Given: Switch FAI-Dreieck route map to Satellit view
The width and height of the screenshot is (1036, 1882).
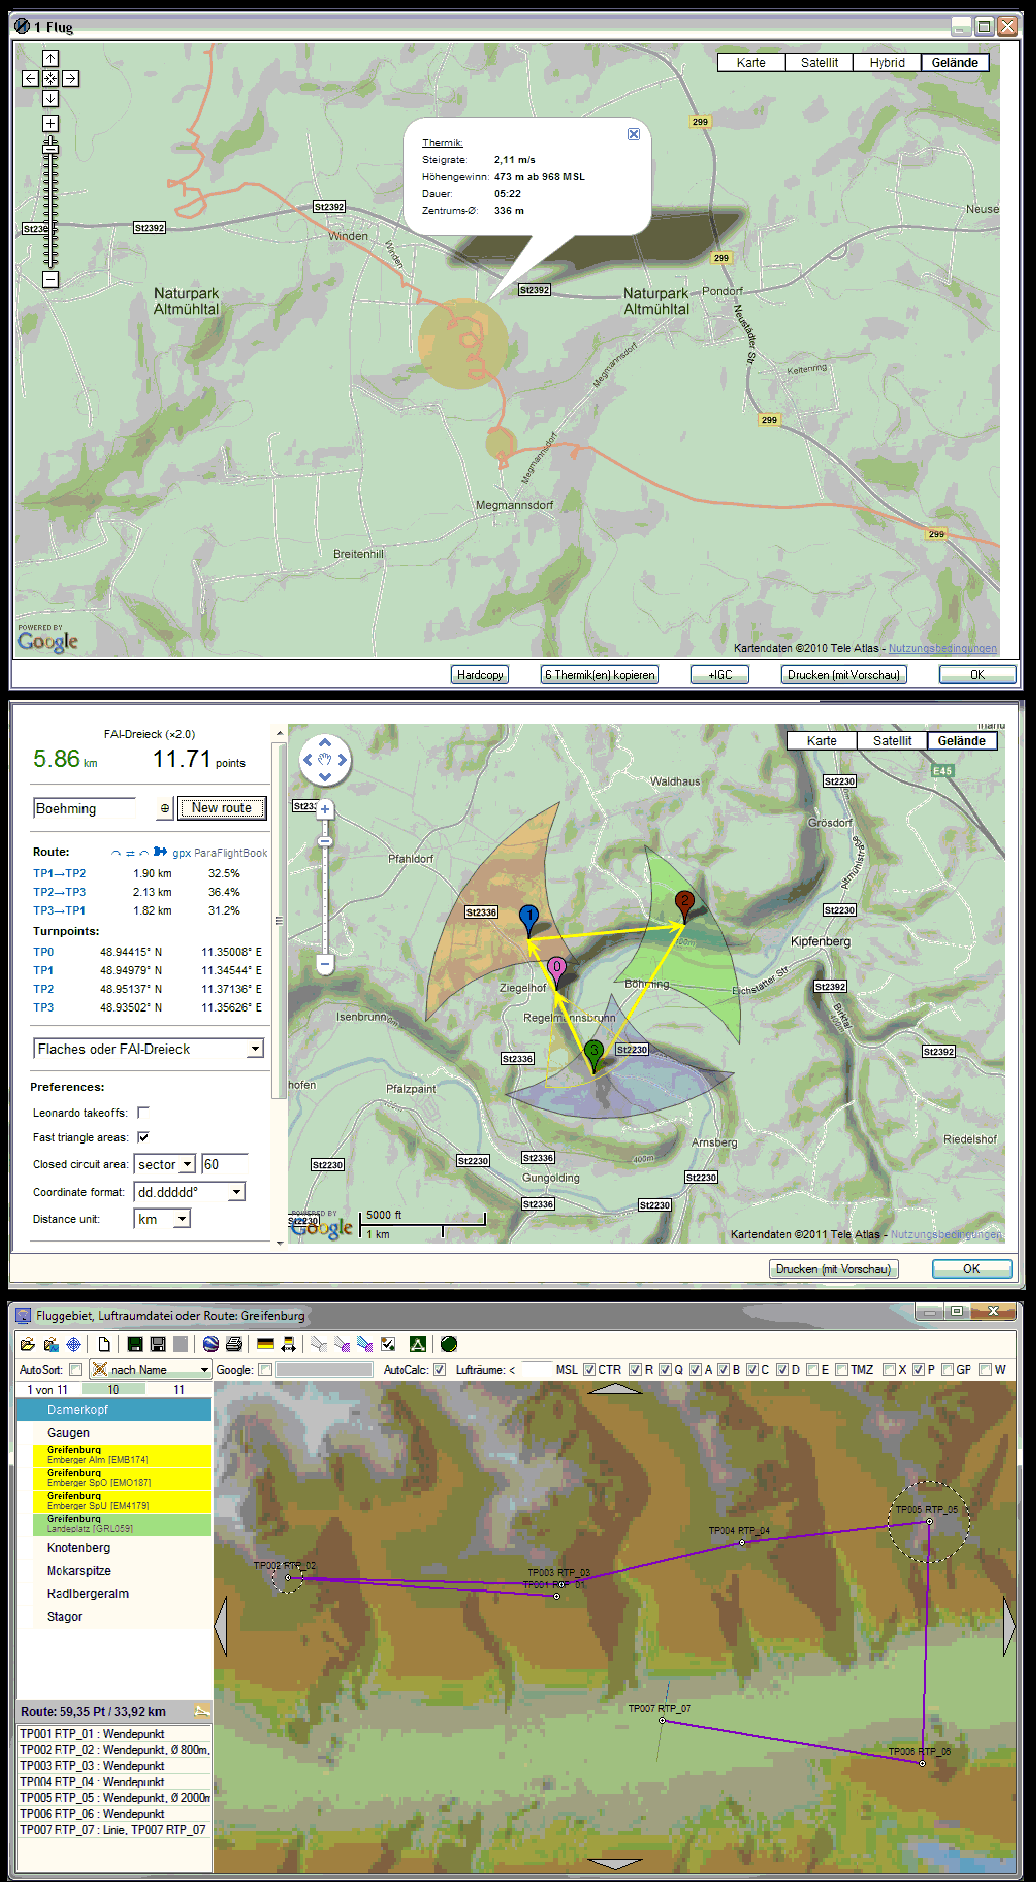Looking at the screenshot, I should tap(892, 741).
